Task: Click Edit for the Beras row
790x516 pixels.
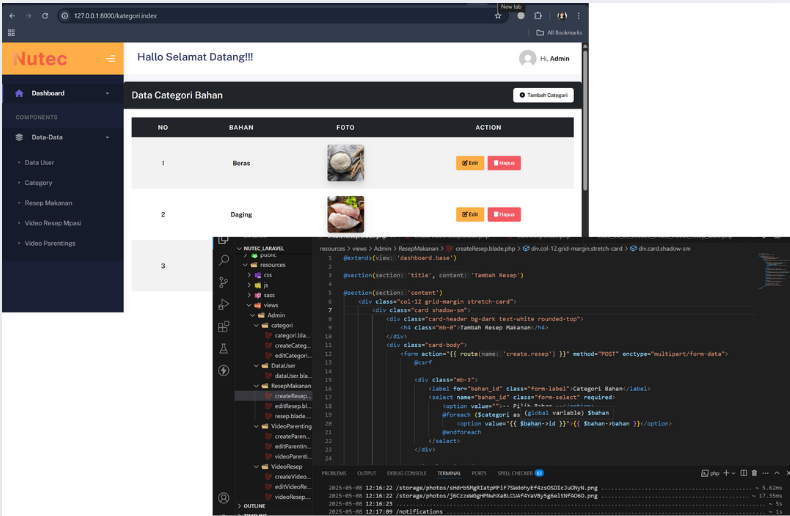Action: [x=470, y=163]
